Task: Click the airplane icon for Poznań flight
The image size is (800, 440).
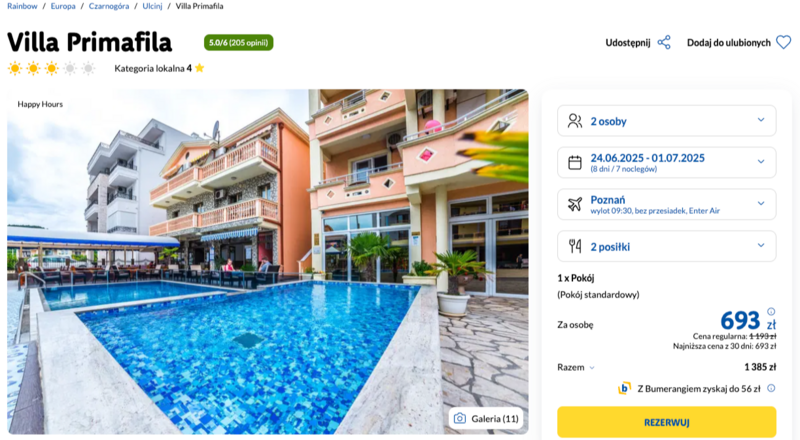Action: (575, 204)
